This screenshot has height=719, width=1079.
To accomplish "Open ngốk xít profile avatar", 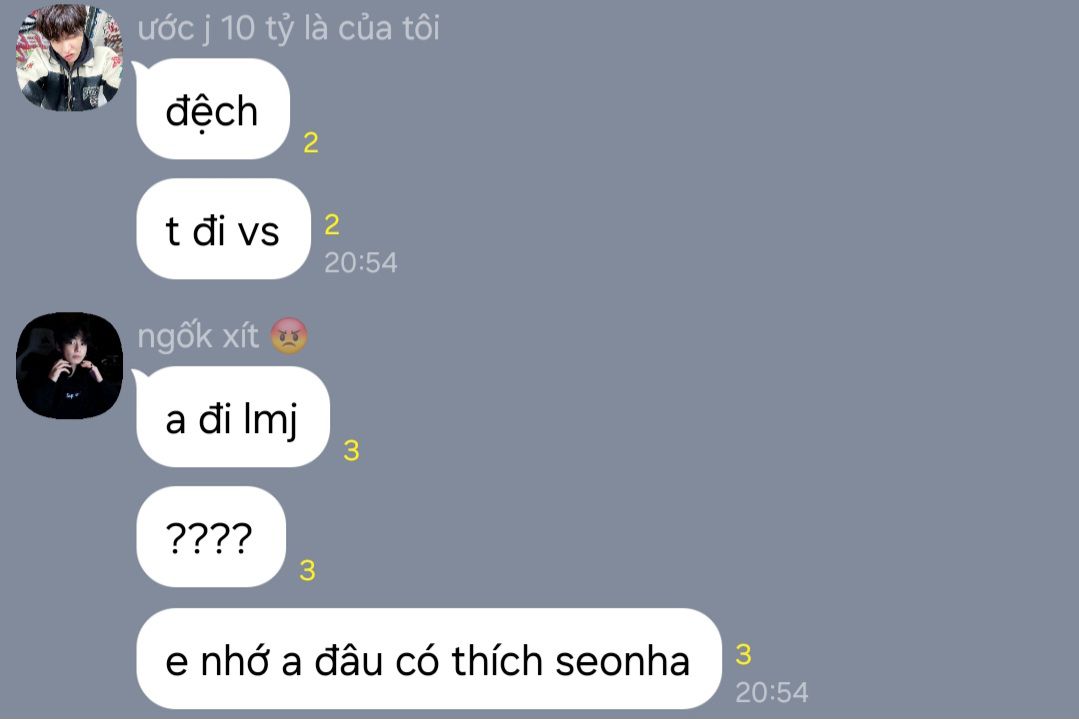I will click(x=70, y=365).
